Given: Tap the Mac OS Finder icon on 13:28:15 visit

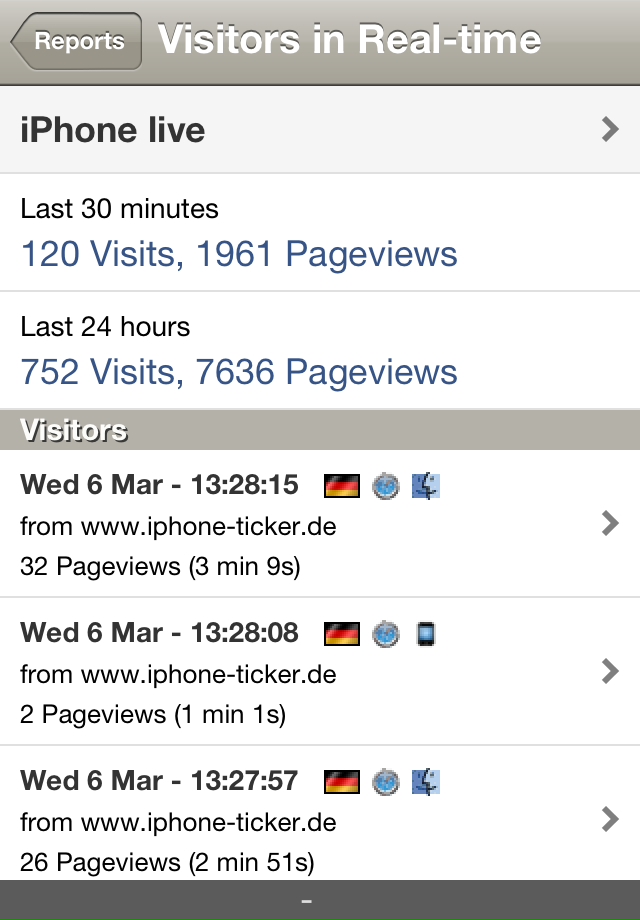Looking at the screenshot, I should (x=426, y=486).
